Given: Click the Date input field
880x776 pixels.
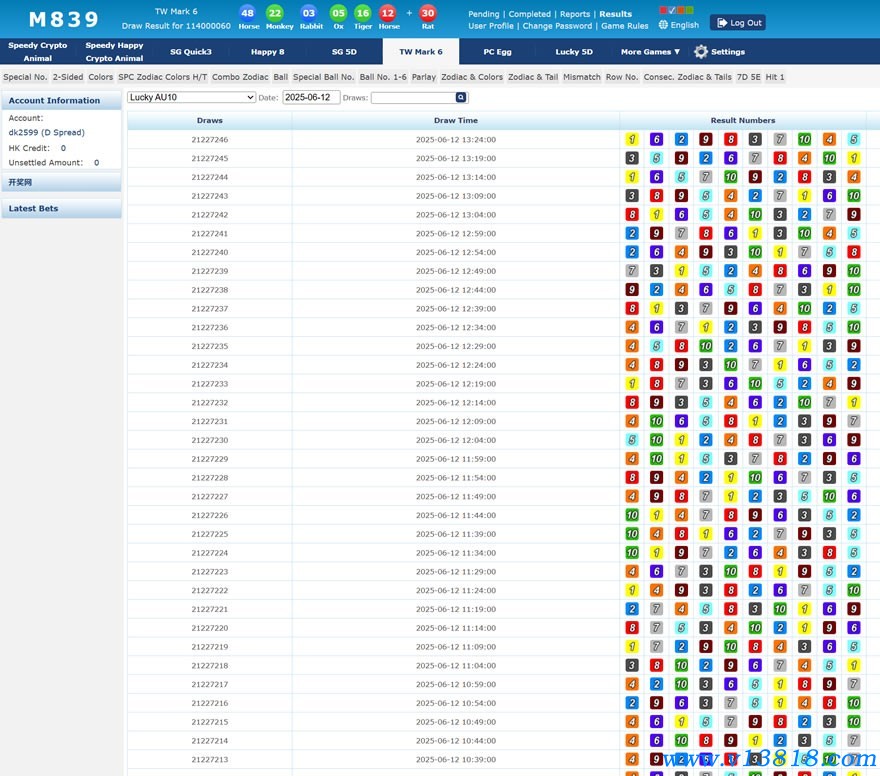Looking at the screenshot, I should pyautogui.click(x=311, y=98).
